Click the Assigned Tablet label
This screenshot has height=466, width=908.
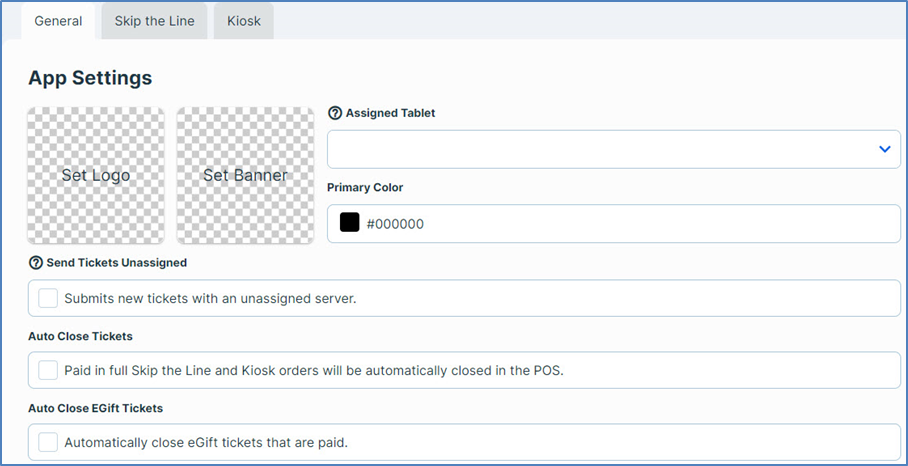point(390,113)
